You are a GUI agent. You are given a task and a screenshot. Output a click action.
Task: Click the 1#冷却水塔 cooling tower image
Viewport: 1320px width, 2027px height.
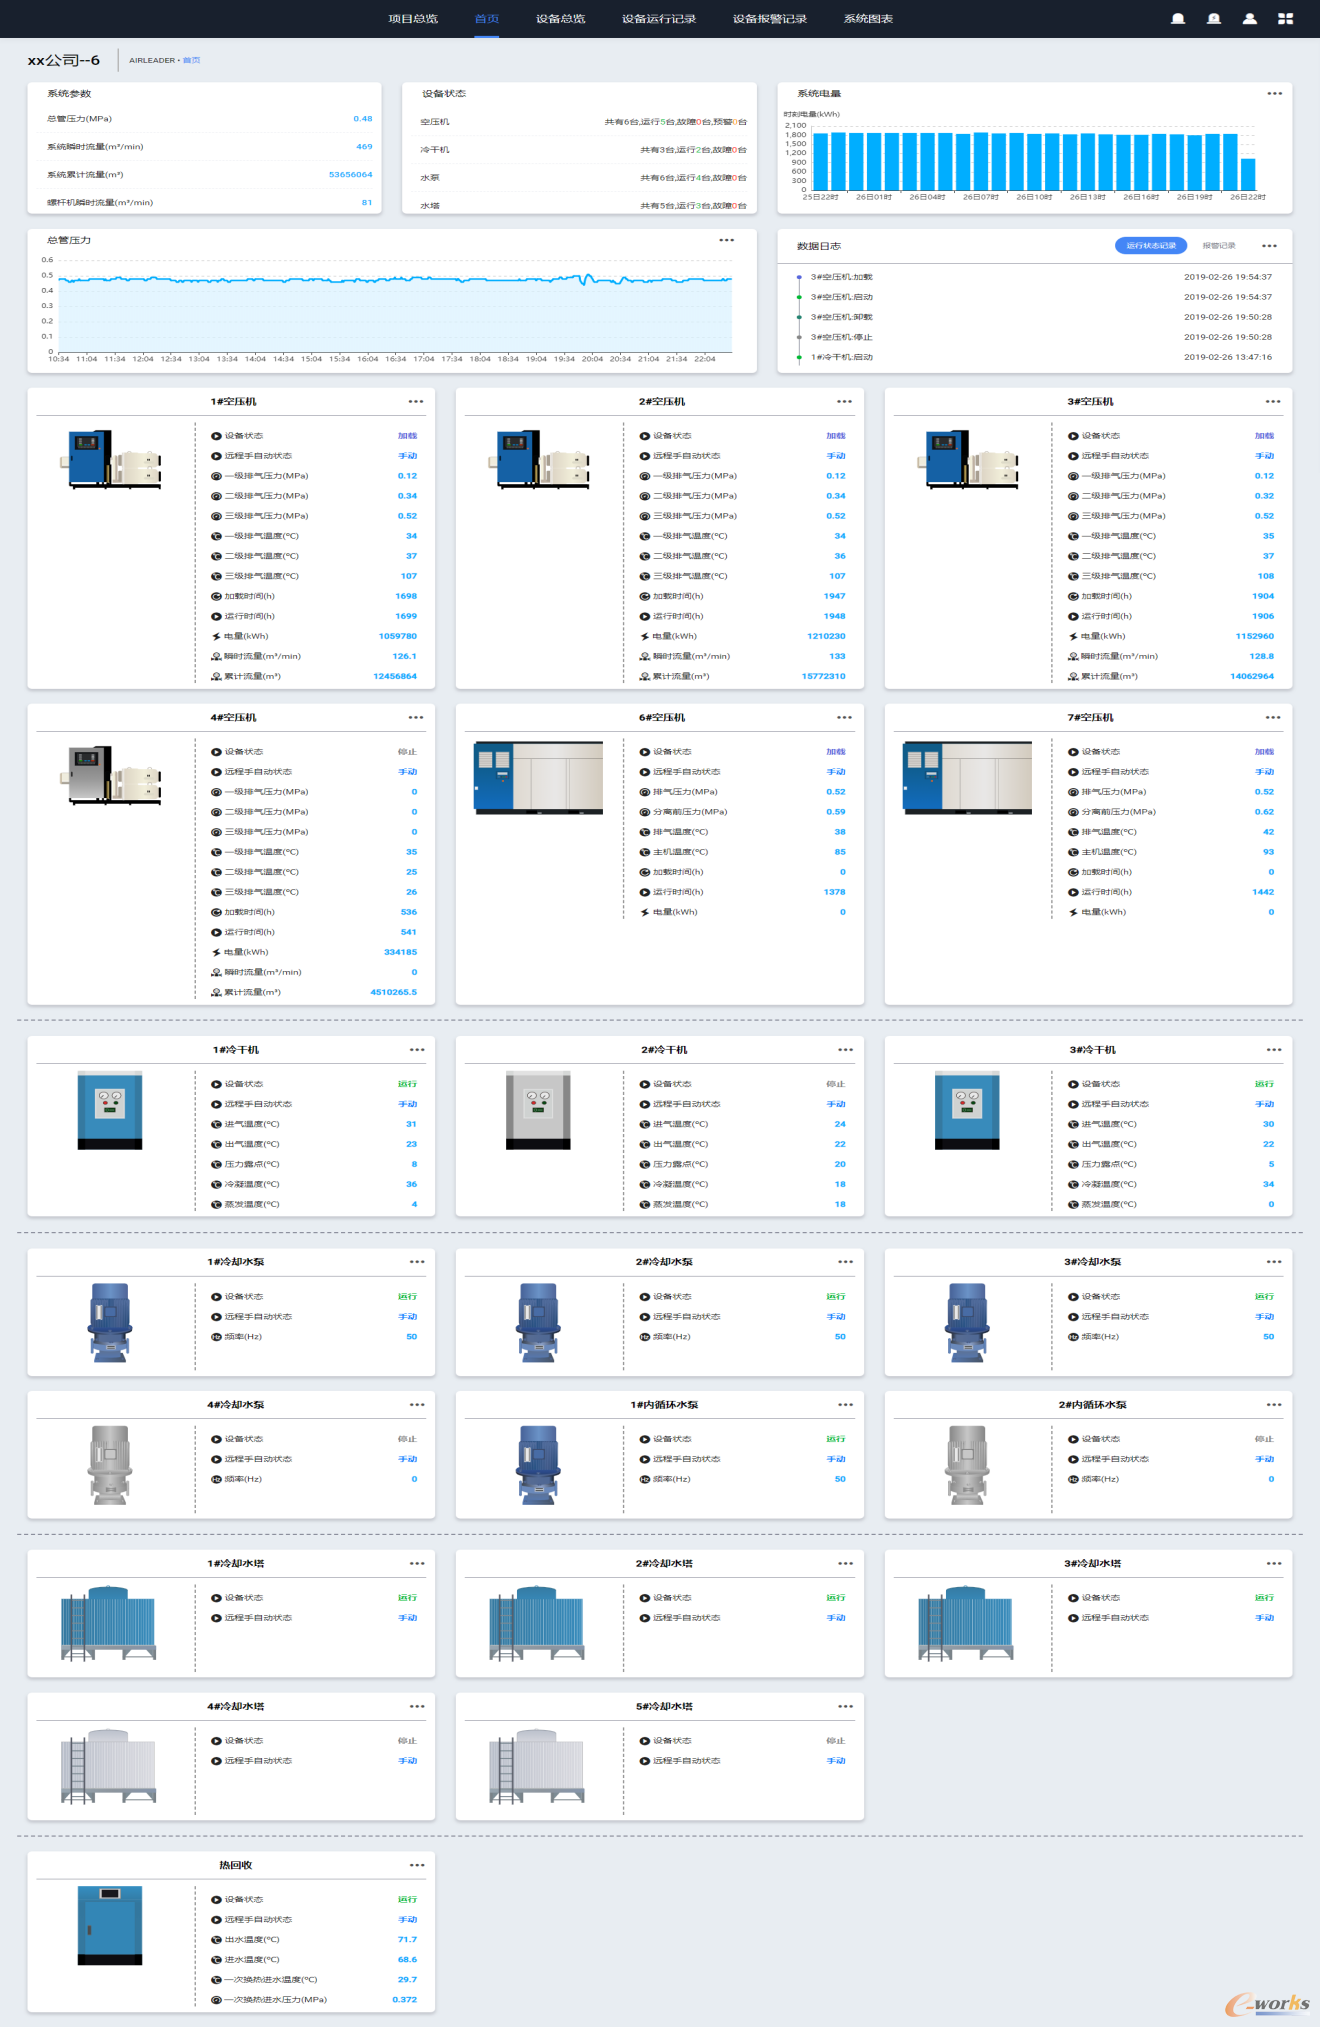[x=108, y=1623]
